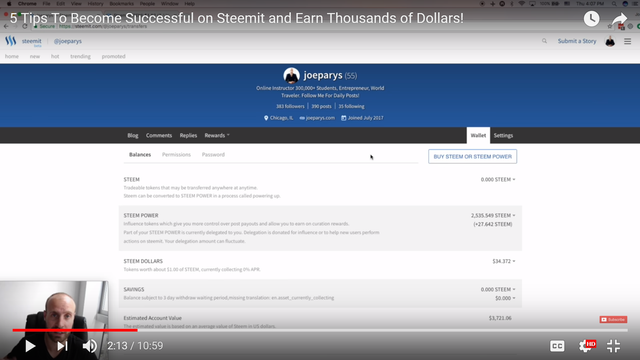Click the Share arrow icon
640x360 pixels.
click(x=619, y=19)
